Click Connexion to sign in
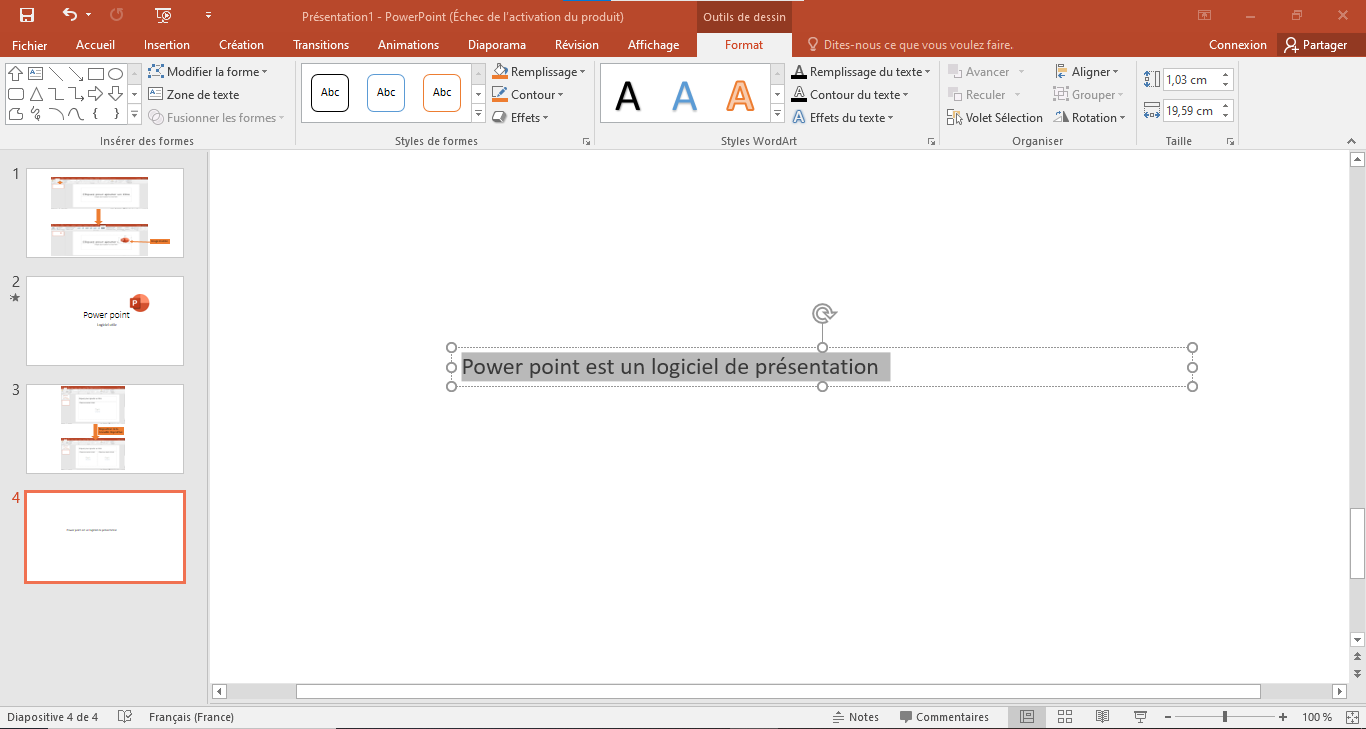1366x729 pixels. (x=1237, y=45)
